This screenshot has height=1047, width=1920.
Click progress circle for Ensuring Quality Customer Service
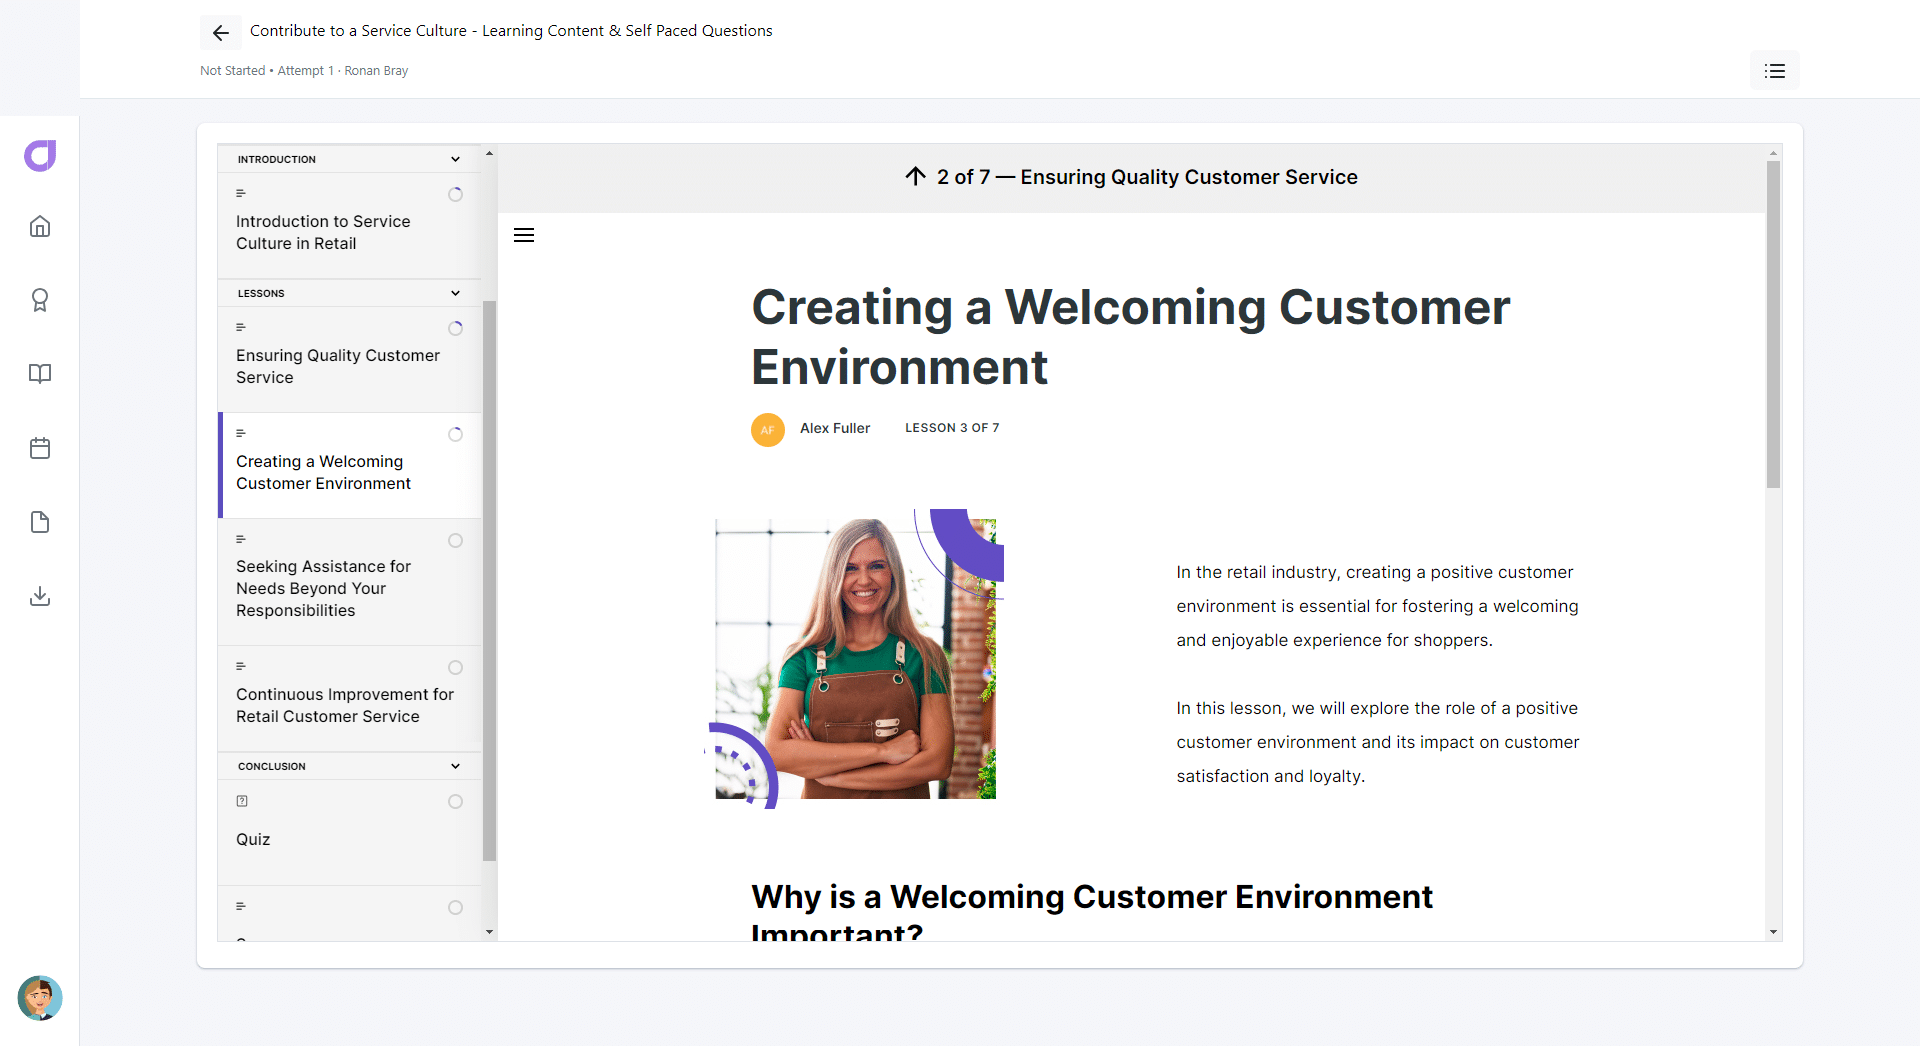click(456, 328)
